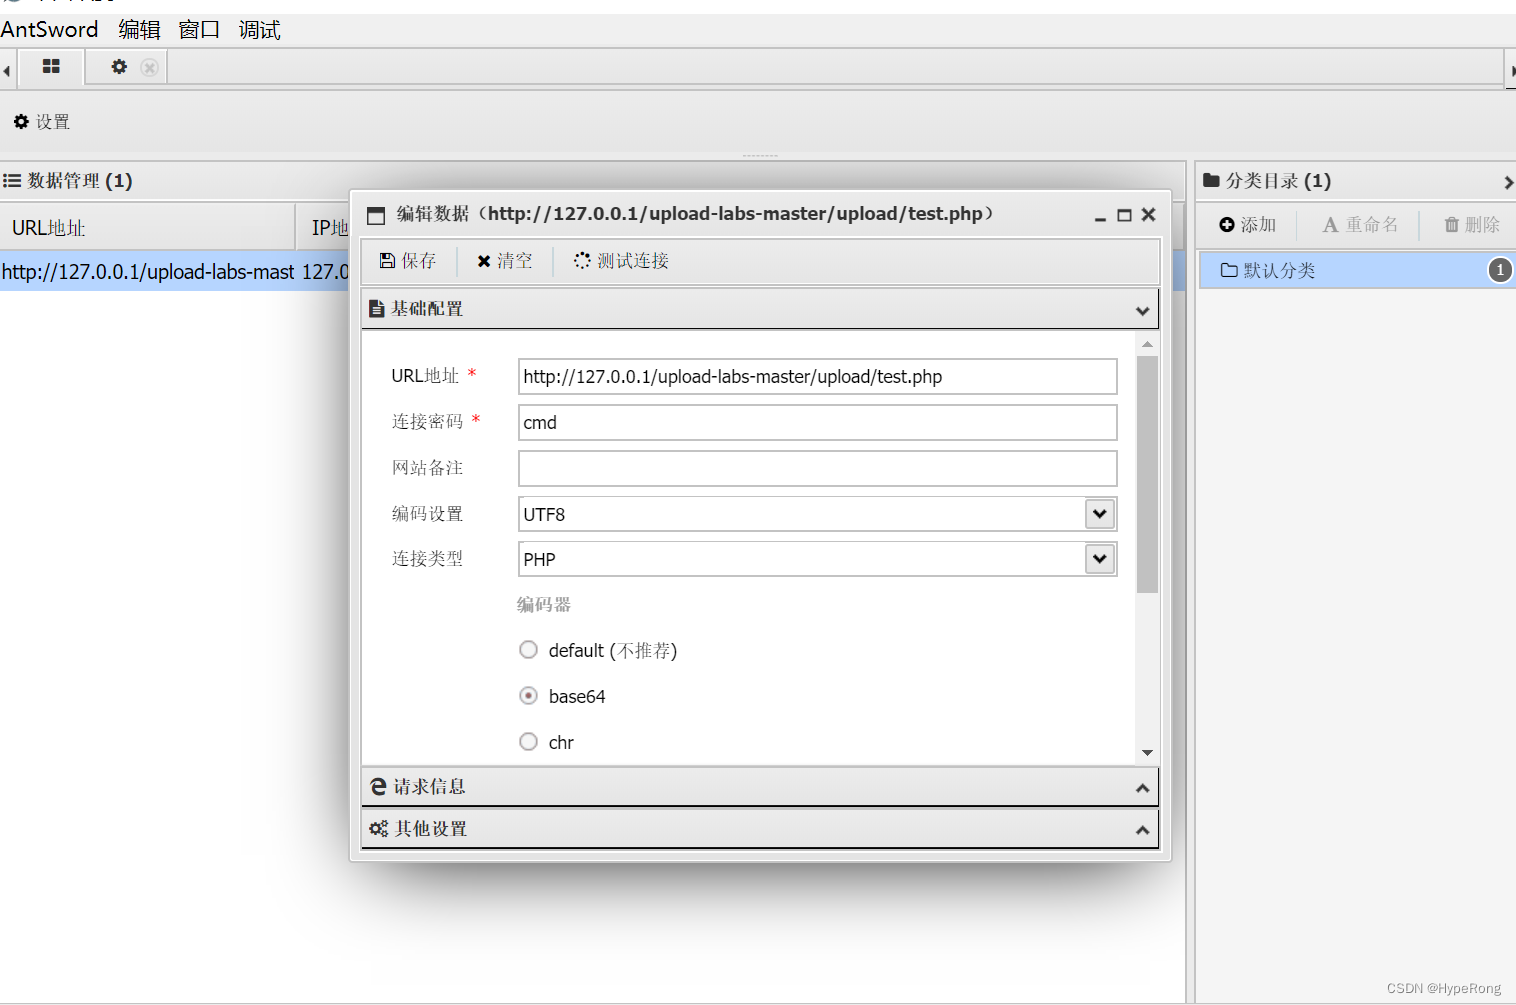Open the AntSword menu

coord(50,30)
